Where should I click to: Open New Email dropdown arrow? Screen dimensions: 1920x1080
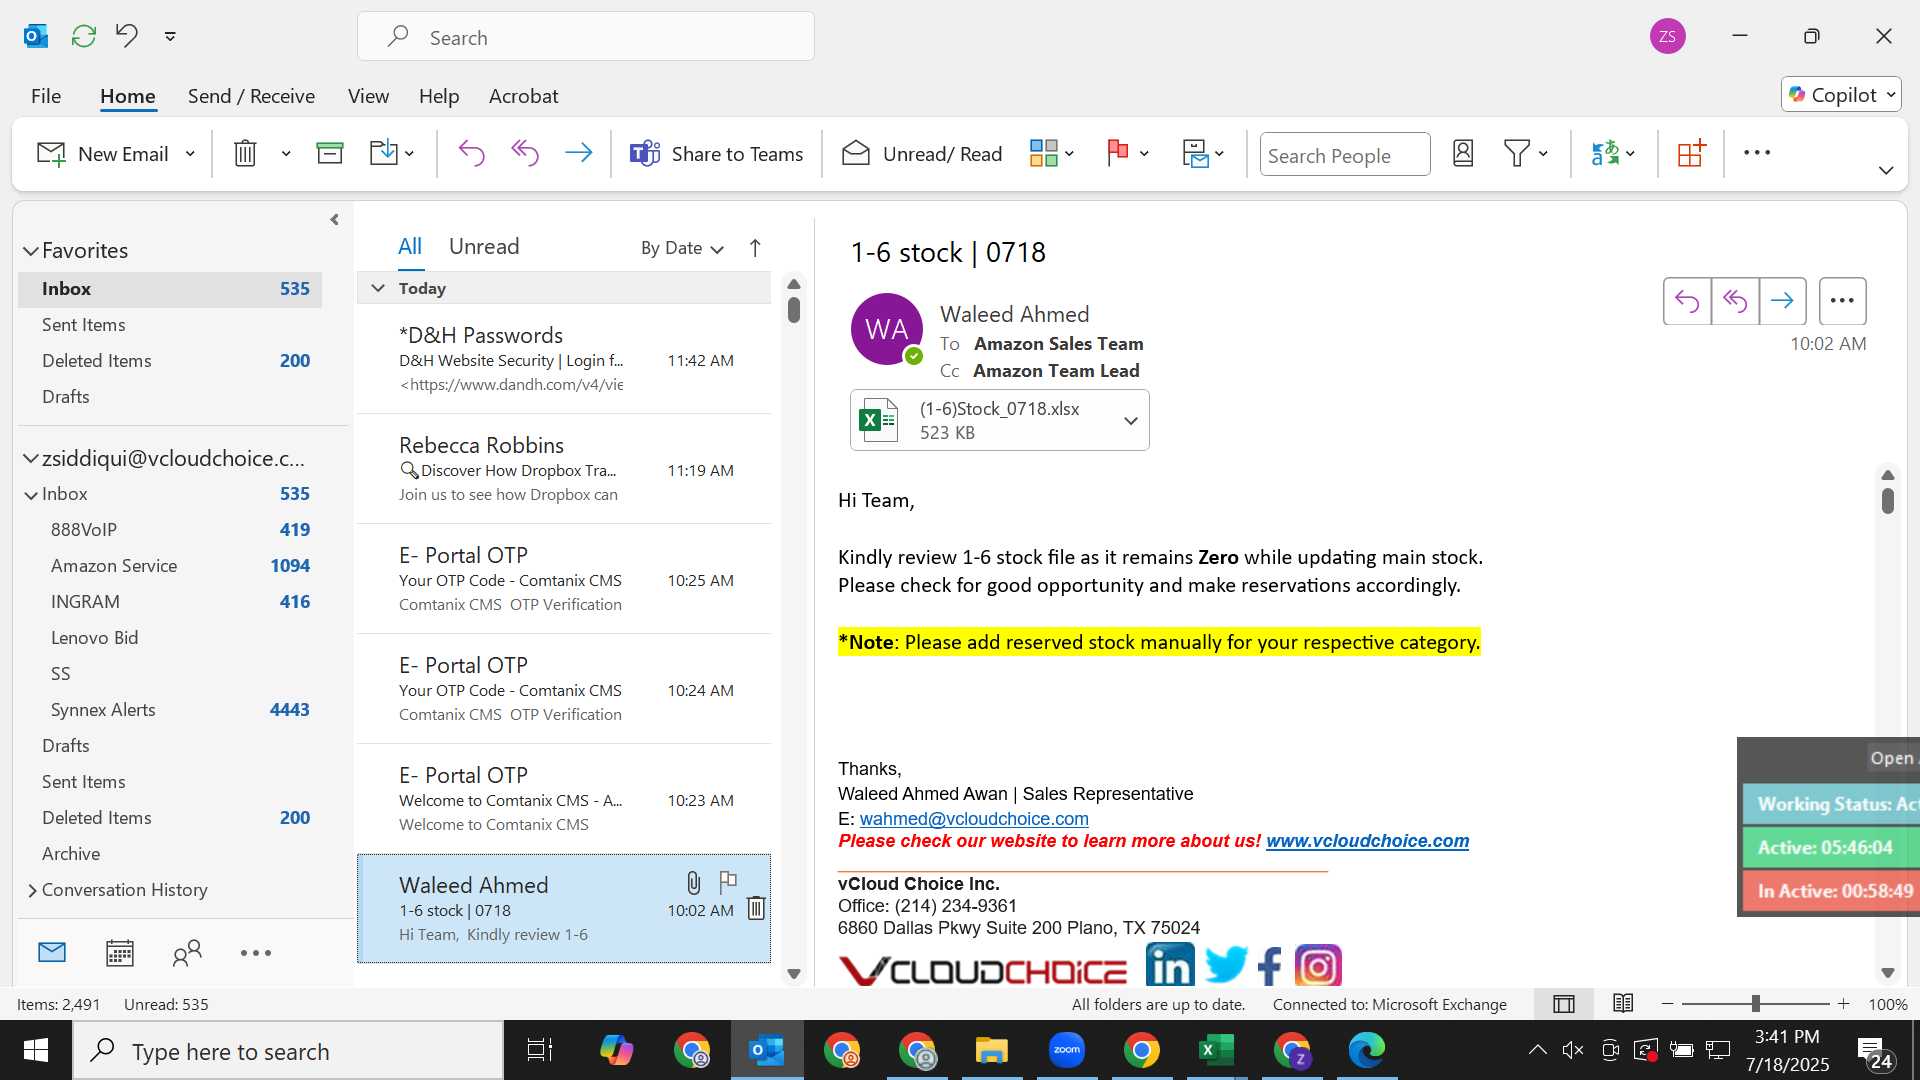(190, 154)
